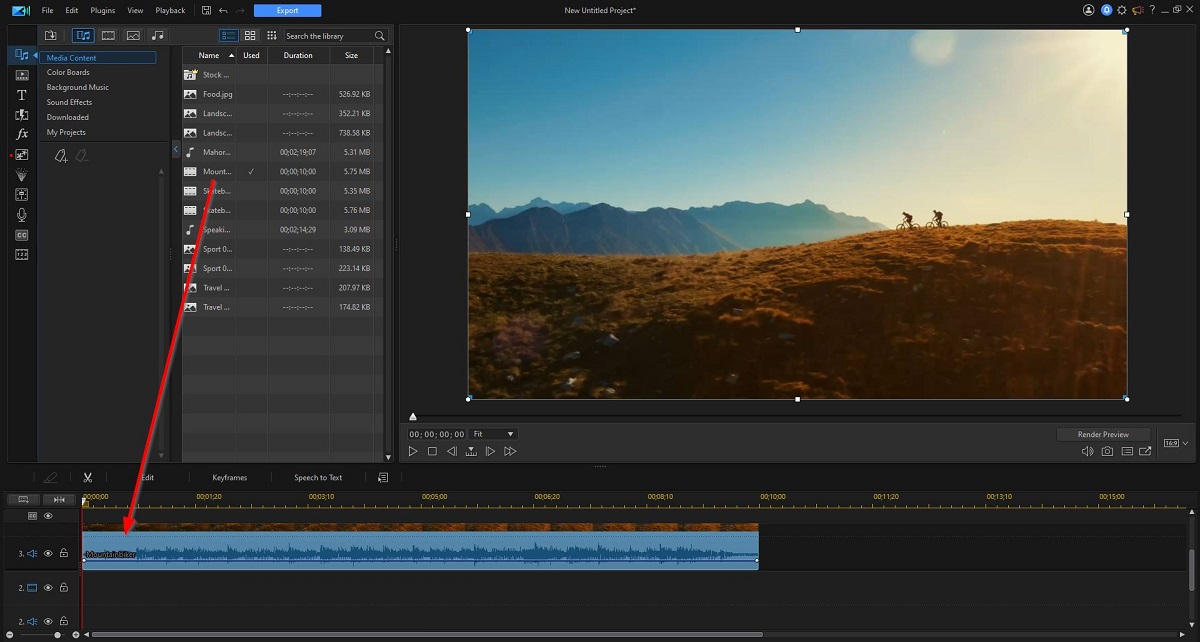The height and width of the screenshot is (642, 1200).
Task: Click the save project disk icon
Action: [205, 11]
